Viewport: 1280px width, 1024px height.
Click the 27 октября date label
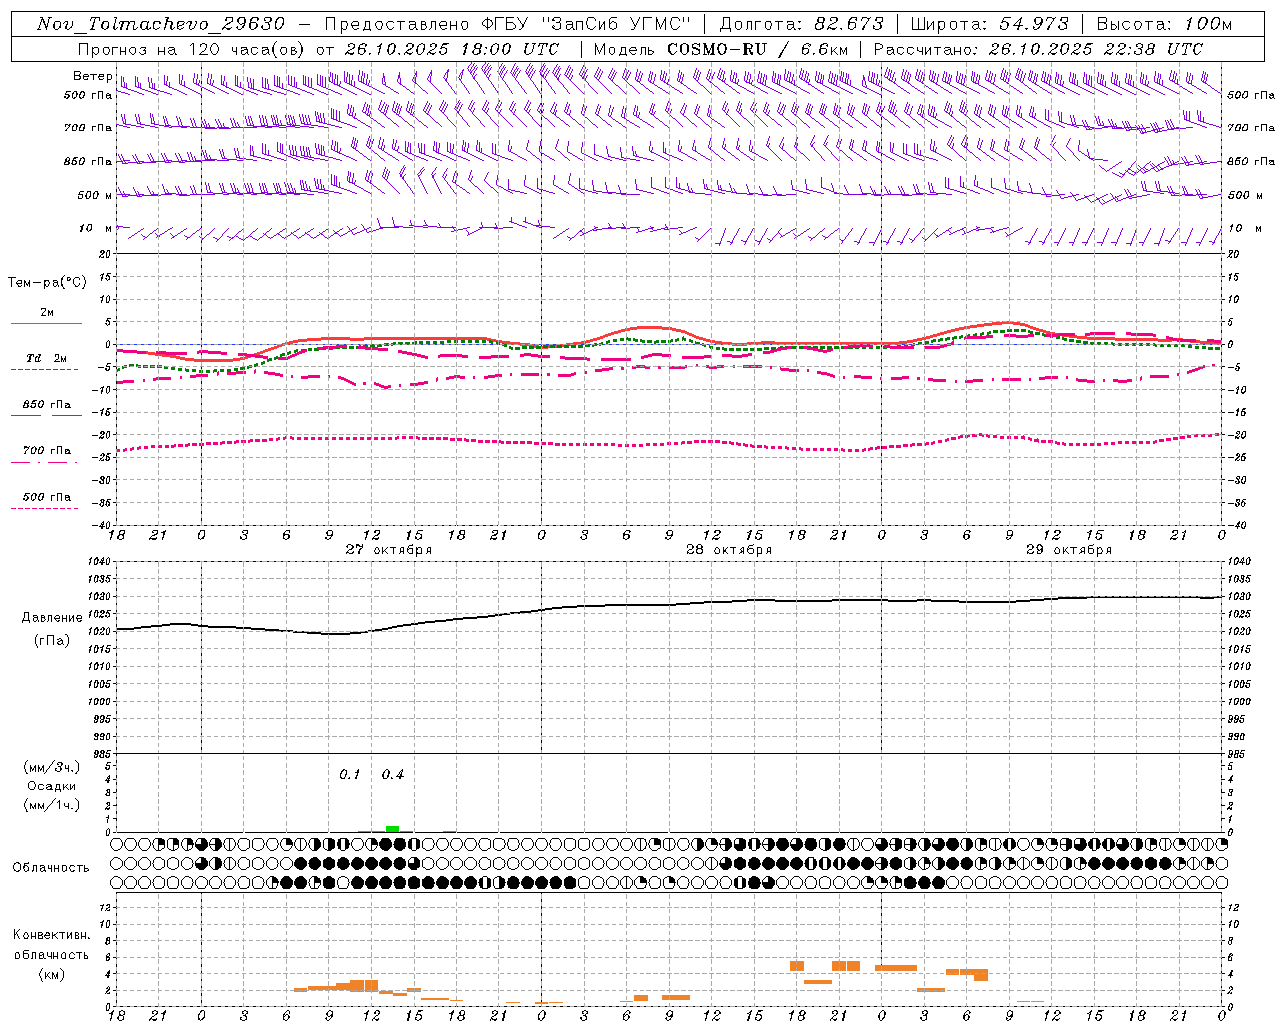pos(389,550)
